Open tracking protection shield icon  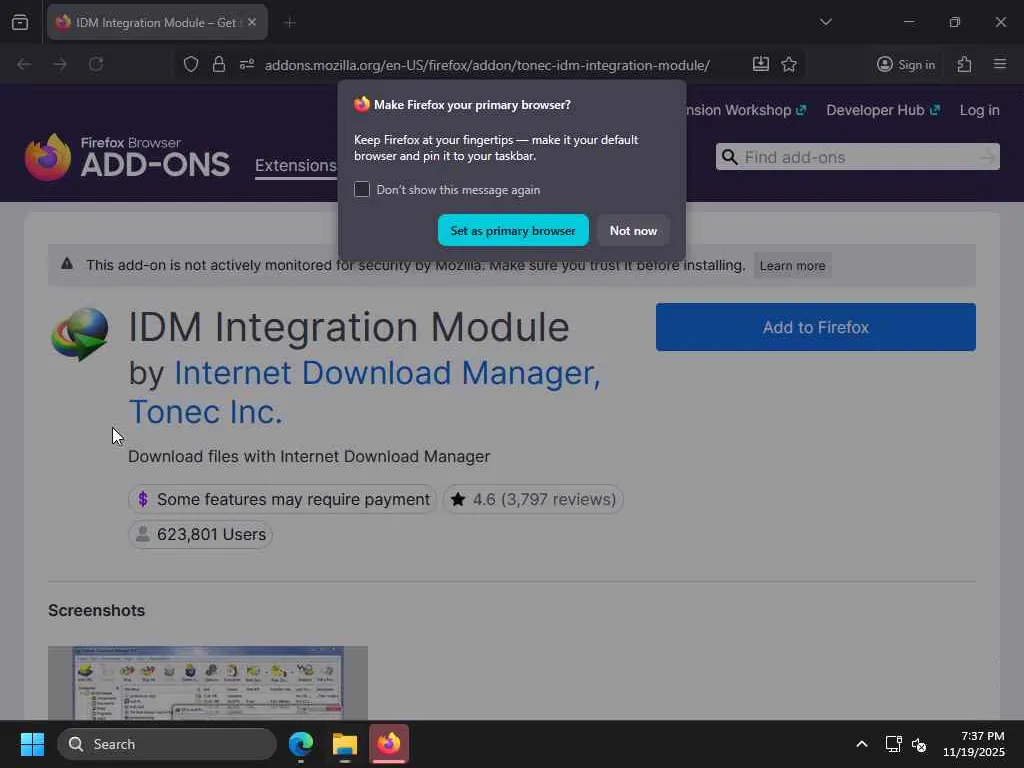[191, 65]
